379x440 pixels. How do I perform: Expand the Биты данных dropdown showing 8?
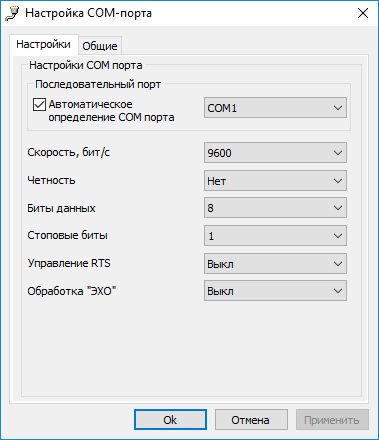(x=275, y=208)
